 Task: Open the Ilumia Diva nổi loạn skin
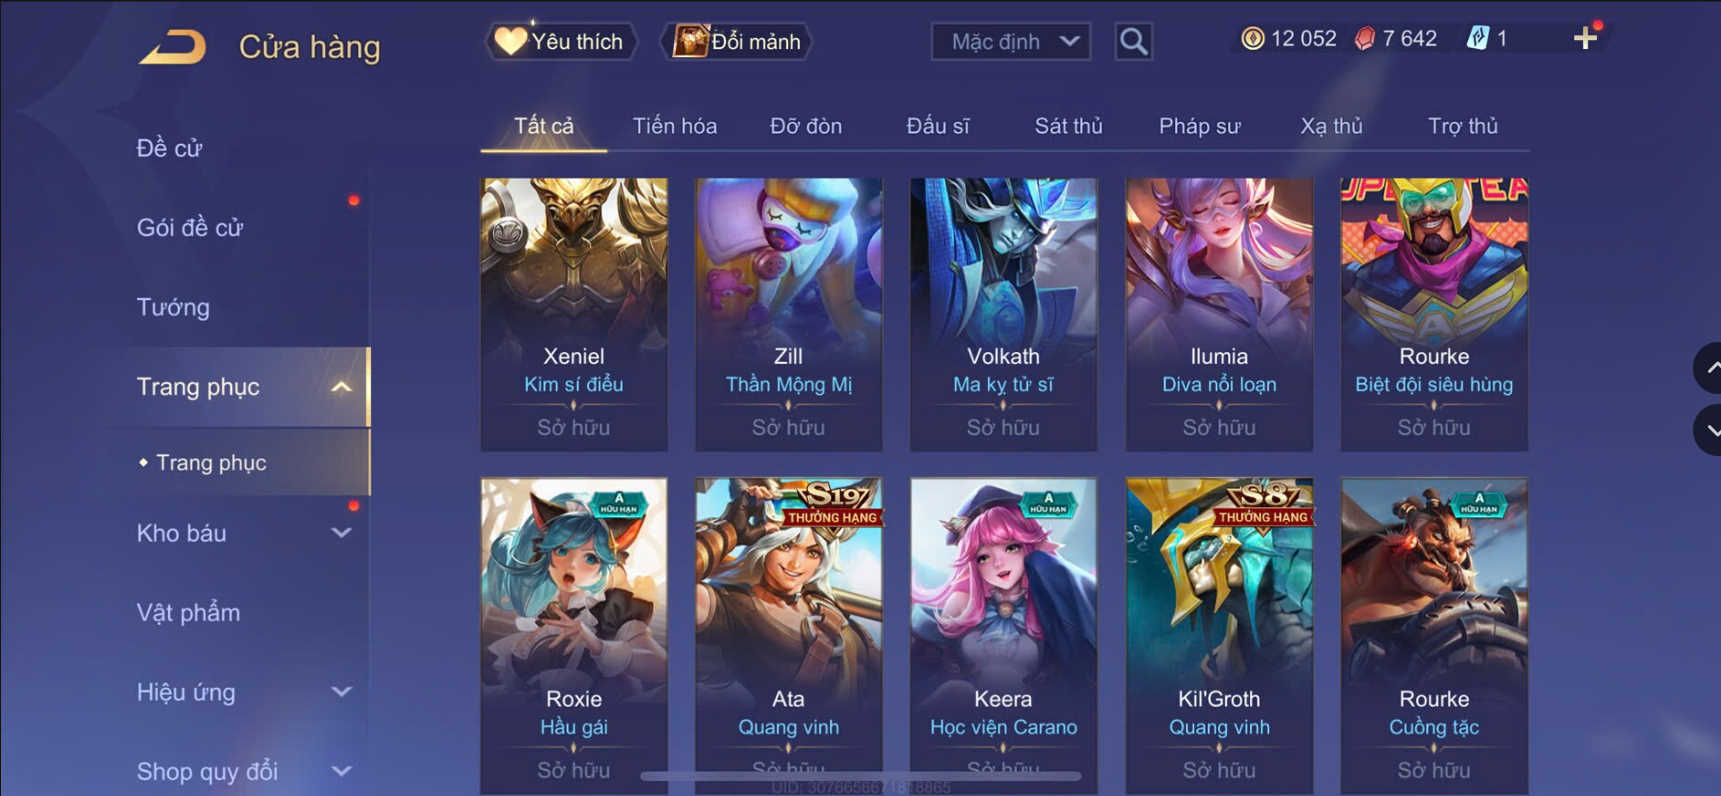[1219, 314]
